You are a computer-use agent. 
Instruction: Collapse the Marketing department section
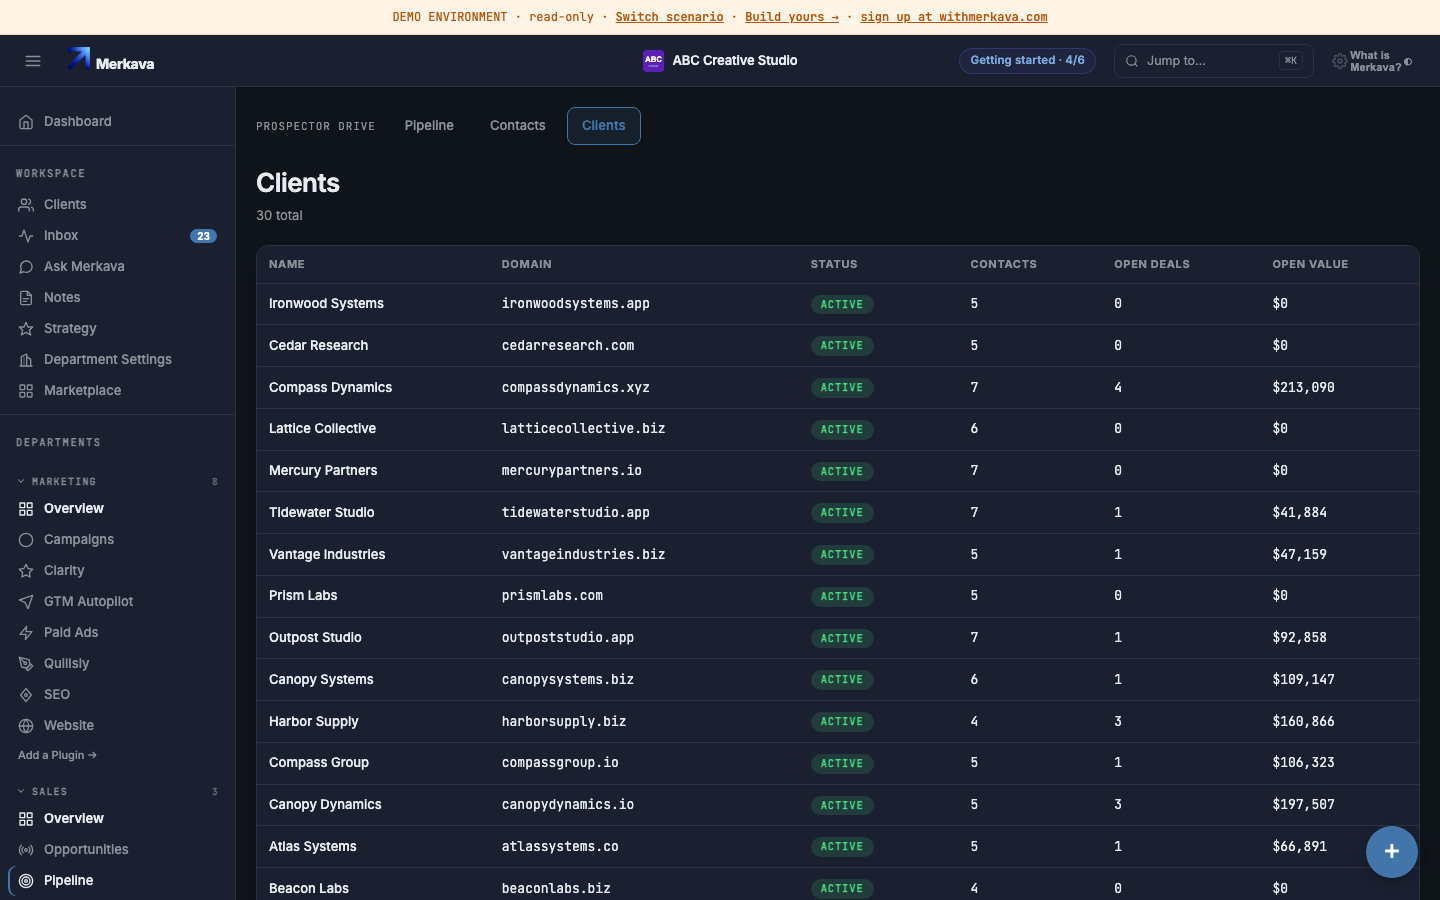117,482
